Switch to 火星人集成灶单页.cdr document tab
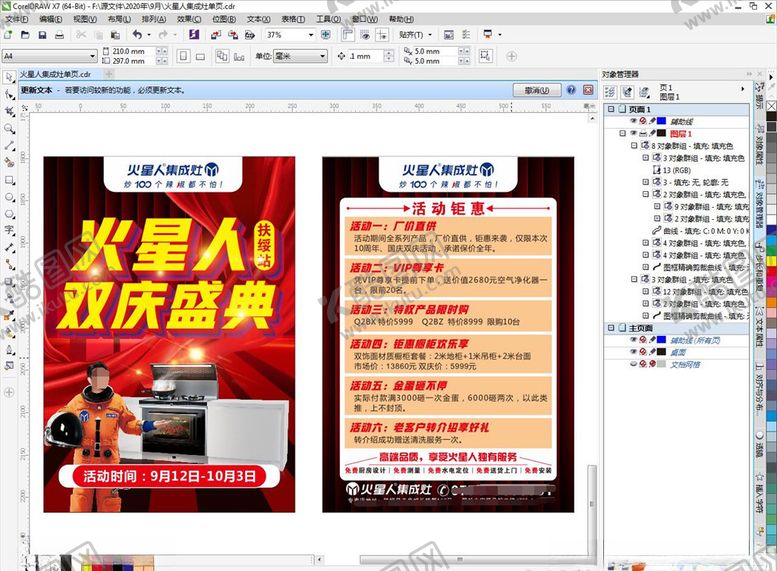Screen dimensions: 777x571 pos(55,74)
